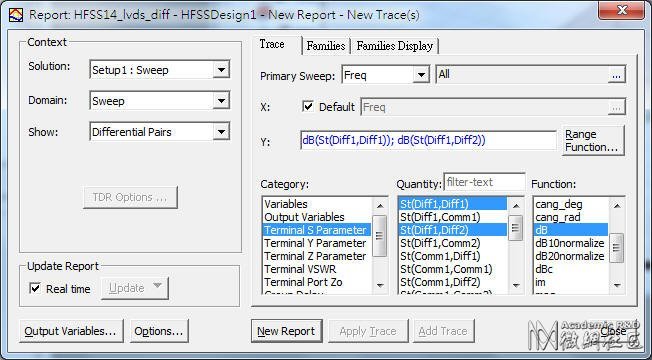Click the Category list scroll-down arrow
This screenshot has height=360, width=652.
pos(380,285)
